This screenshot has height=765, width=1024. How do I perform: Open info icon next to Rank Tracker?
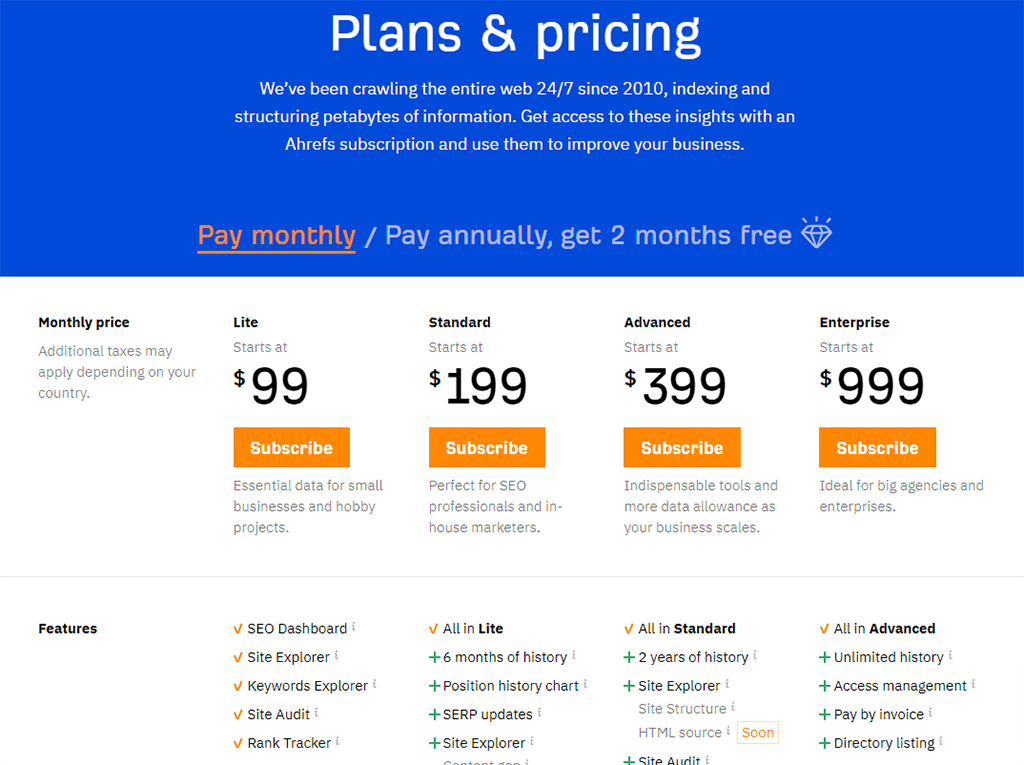tap(338, 741)
